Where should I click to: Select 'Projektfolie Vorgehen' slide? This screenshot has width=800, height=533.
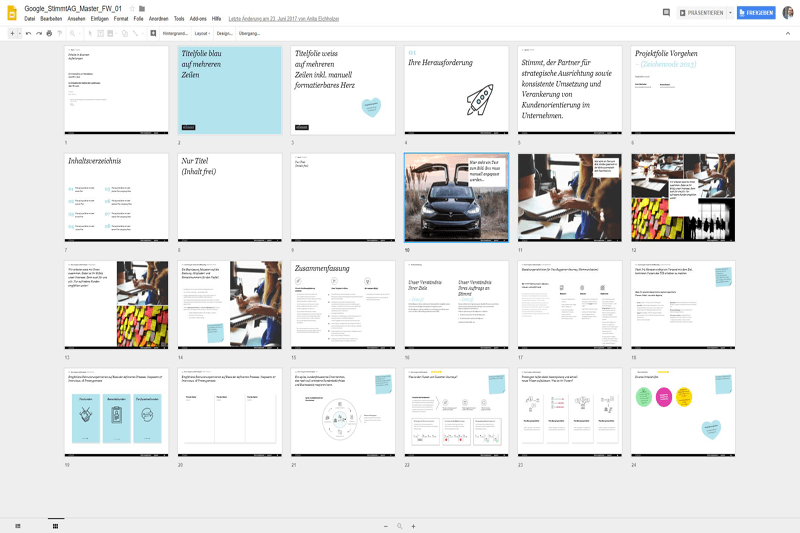coord(683,90)
